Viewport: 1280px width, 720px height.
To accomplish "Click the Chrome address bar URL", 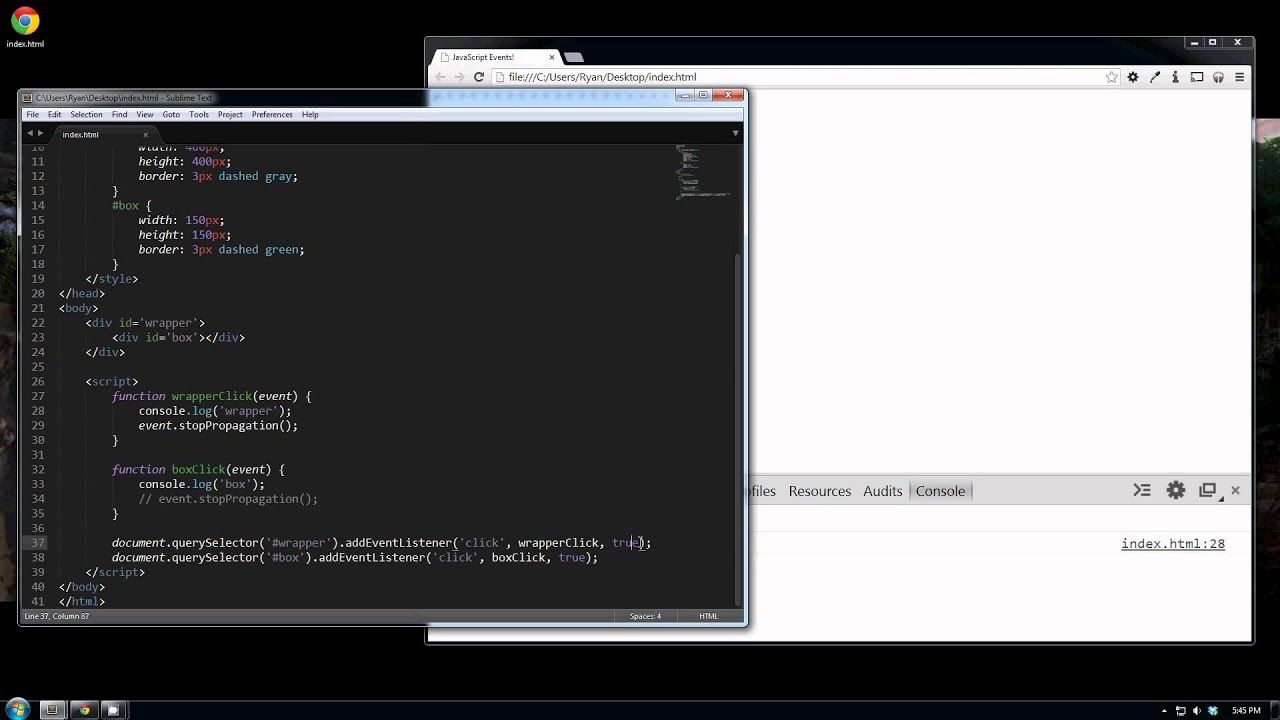I will 603,77.
